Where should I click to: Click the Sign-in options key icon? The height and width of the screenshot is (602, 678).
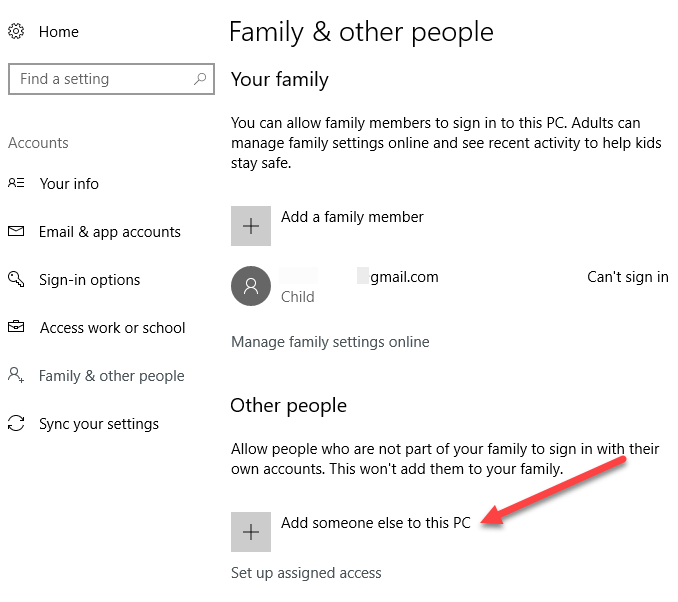click(16, 279)
